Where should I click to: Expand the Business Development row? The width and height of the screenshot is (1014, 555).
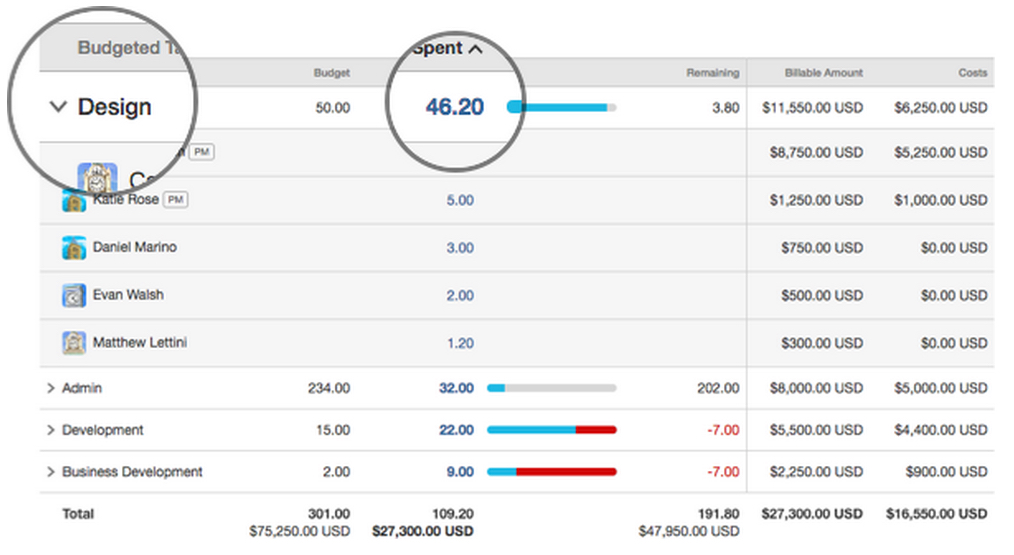(x=50, y=472)
